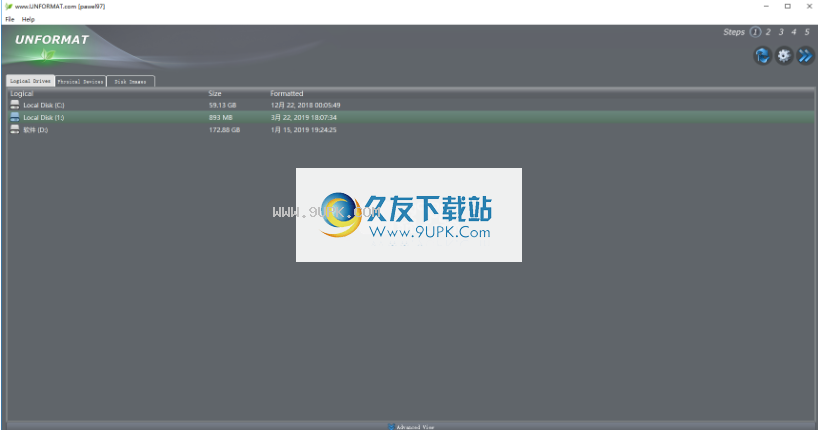
Task: Select the 软件 (D:) row
Action: [x=411, y=129]
